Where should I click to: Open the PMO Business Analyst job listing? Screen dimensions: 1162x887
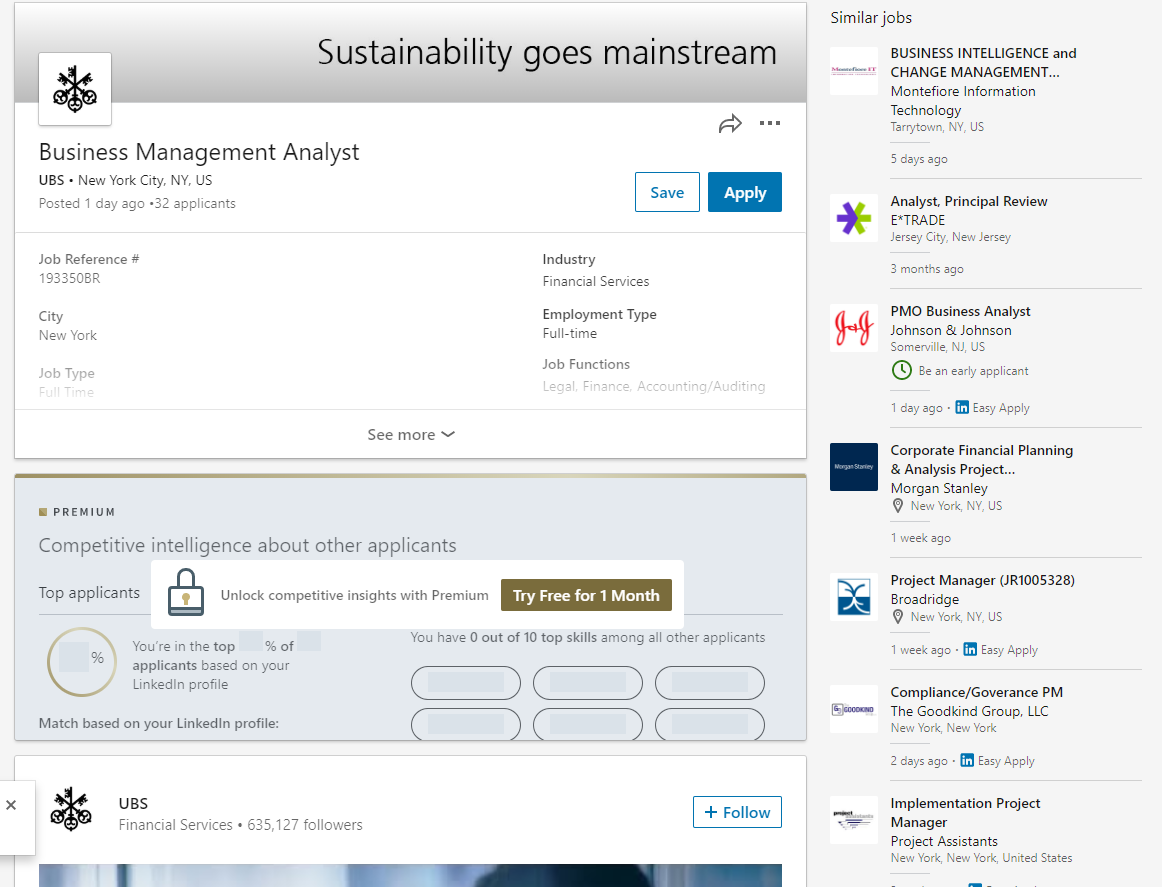click(x=960, y=311)
